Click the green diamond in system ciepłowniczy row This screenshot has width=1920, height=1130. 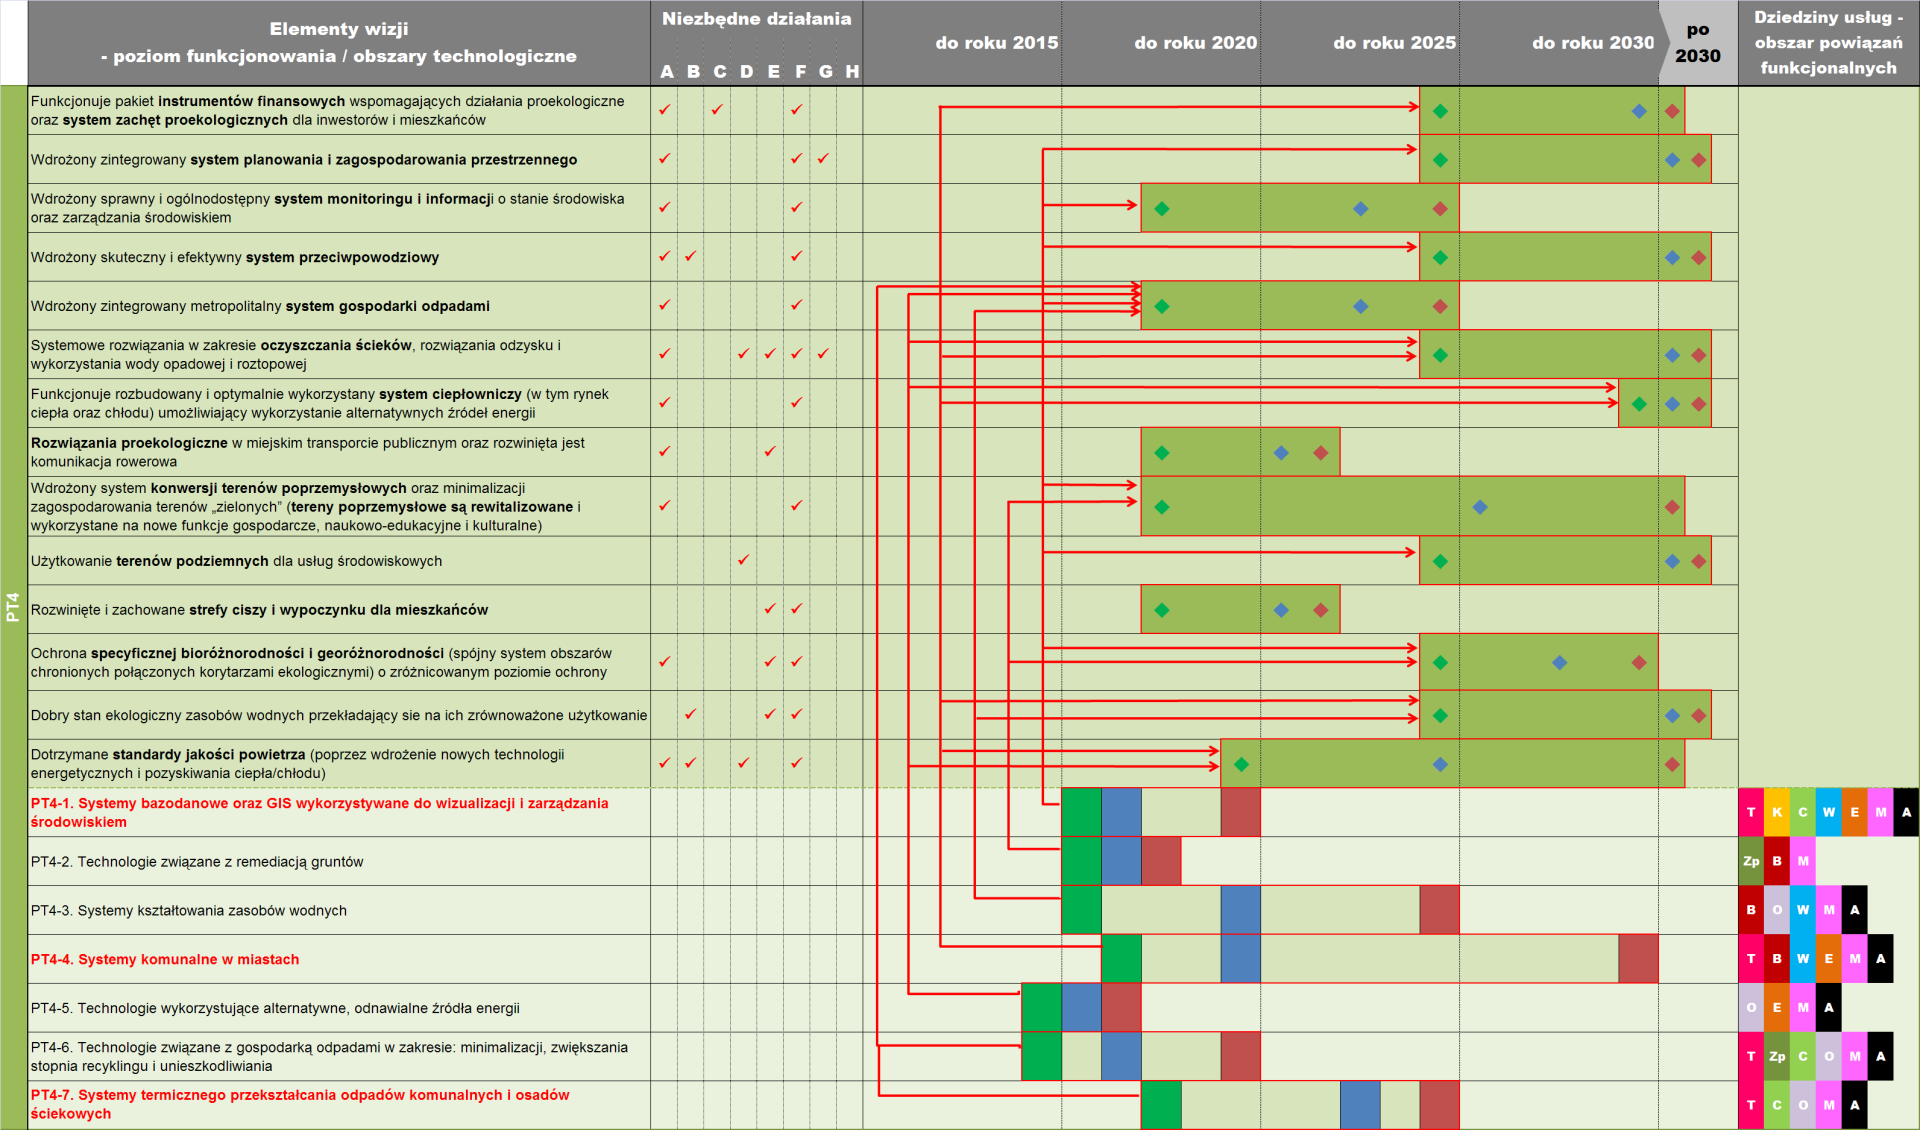tap(1639, 404)
